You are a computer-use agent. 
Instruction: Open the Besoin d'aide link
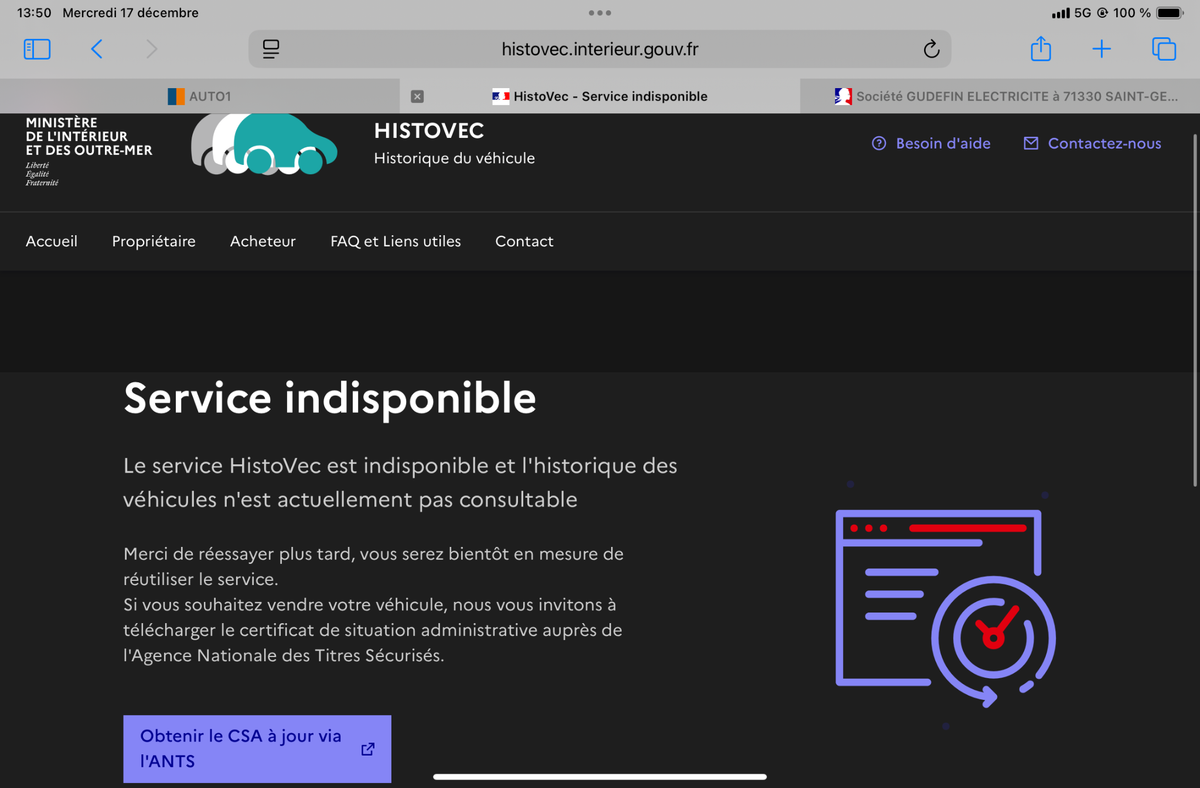[x=931, y=144]
